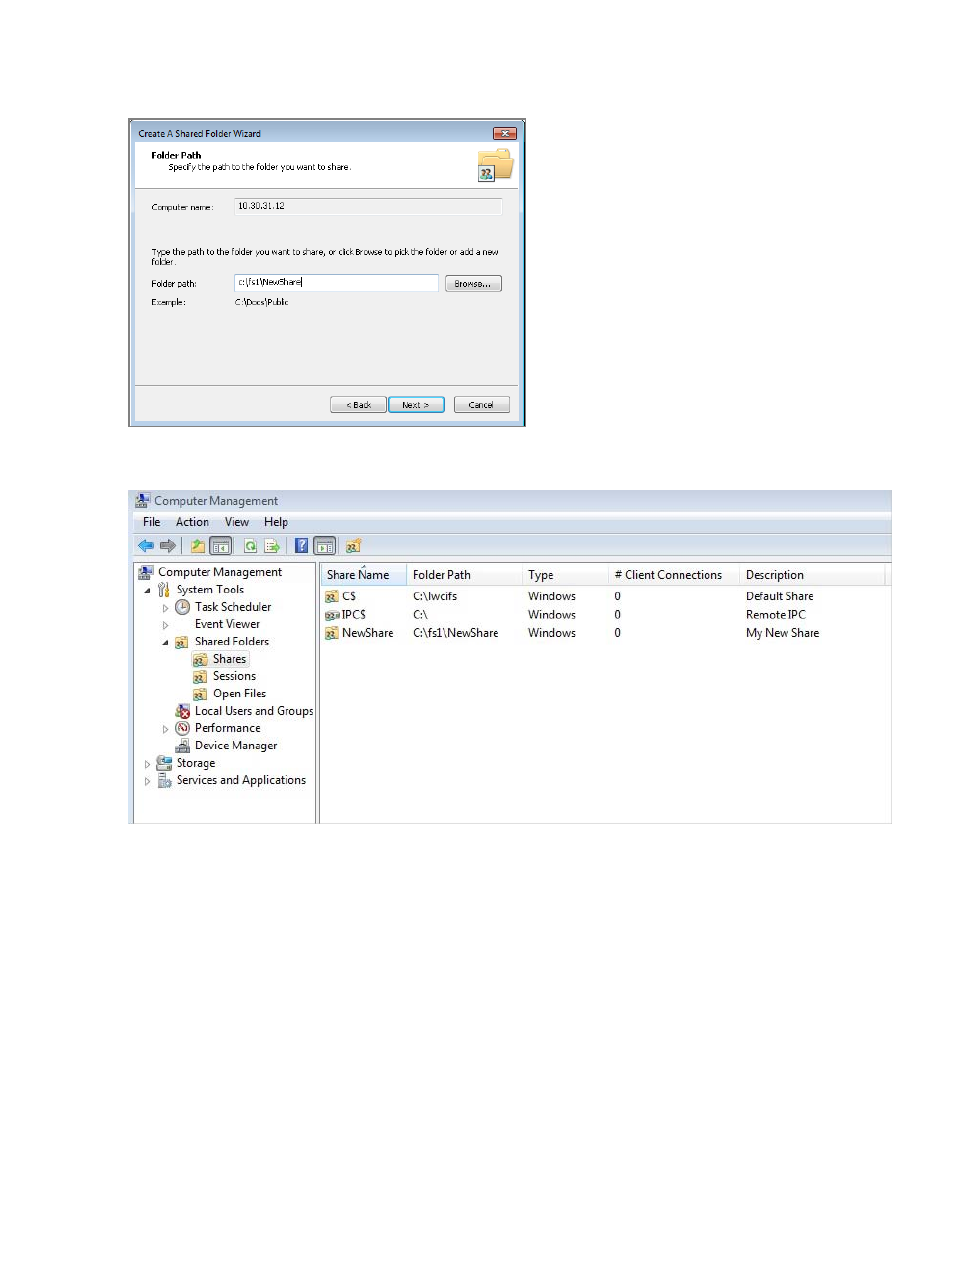Click the Shared Folders icon in the tree
Viewport: 954px width, 1270px height.
[182, 642]
